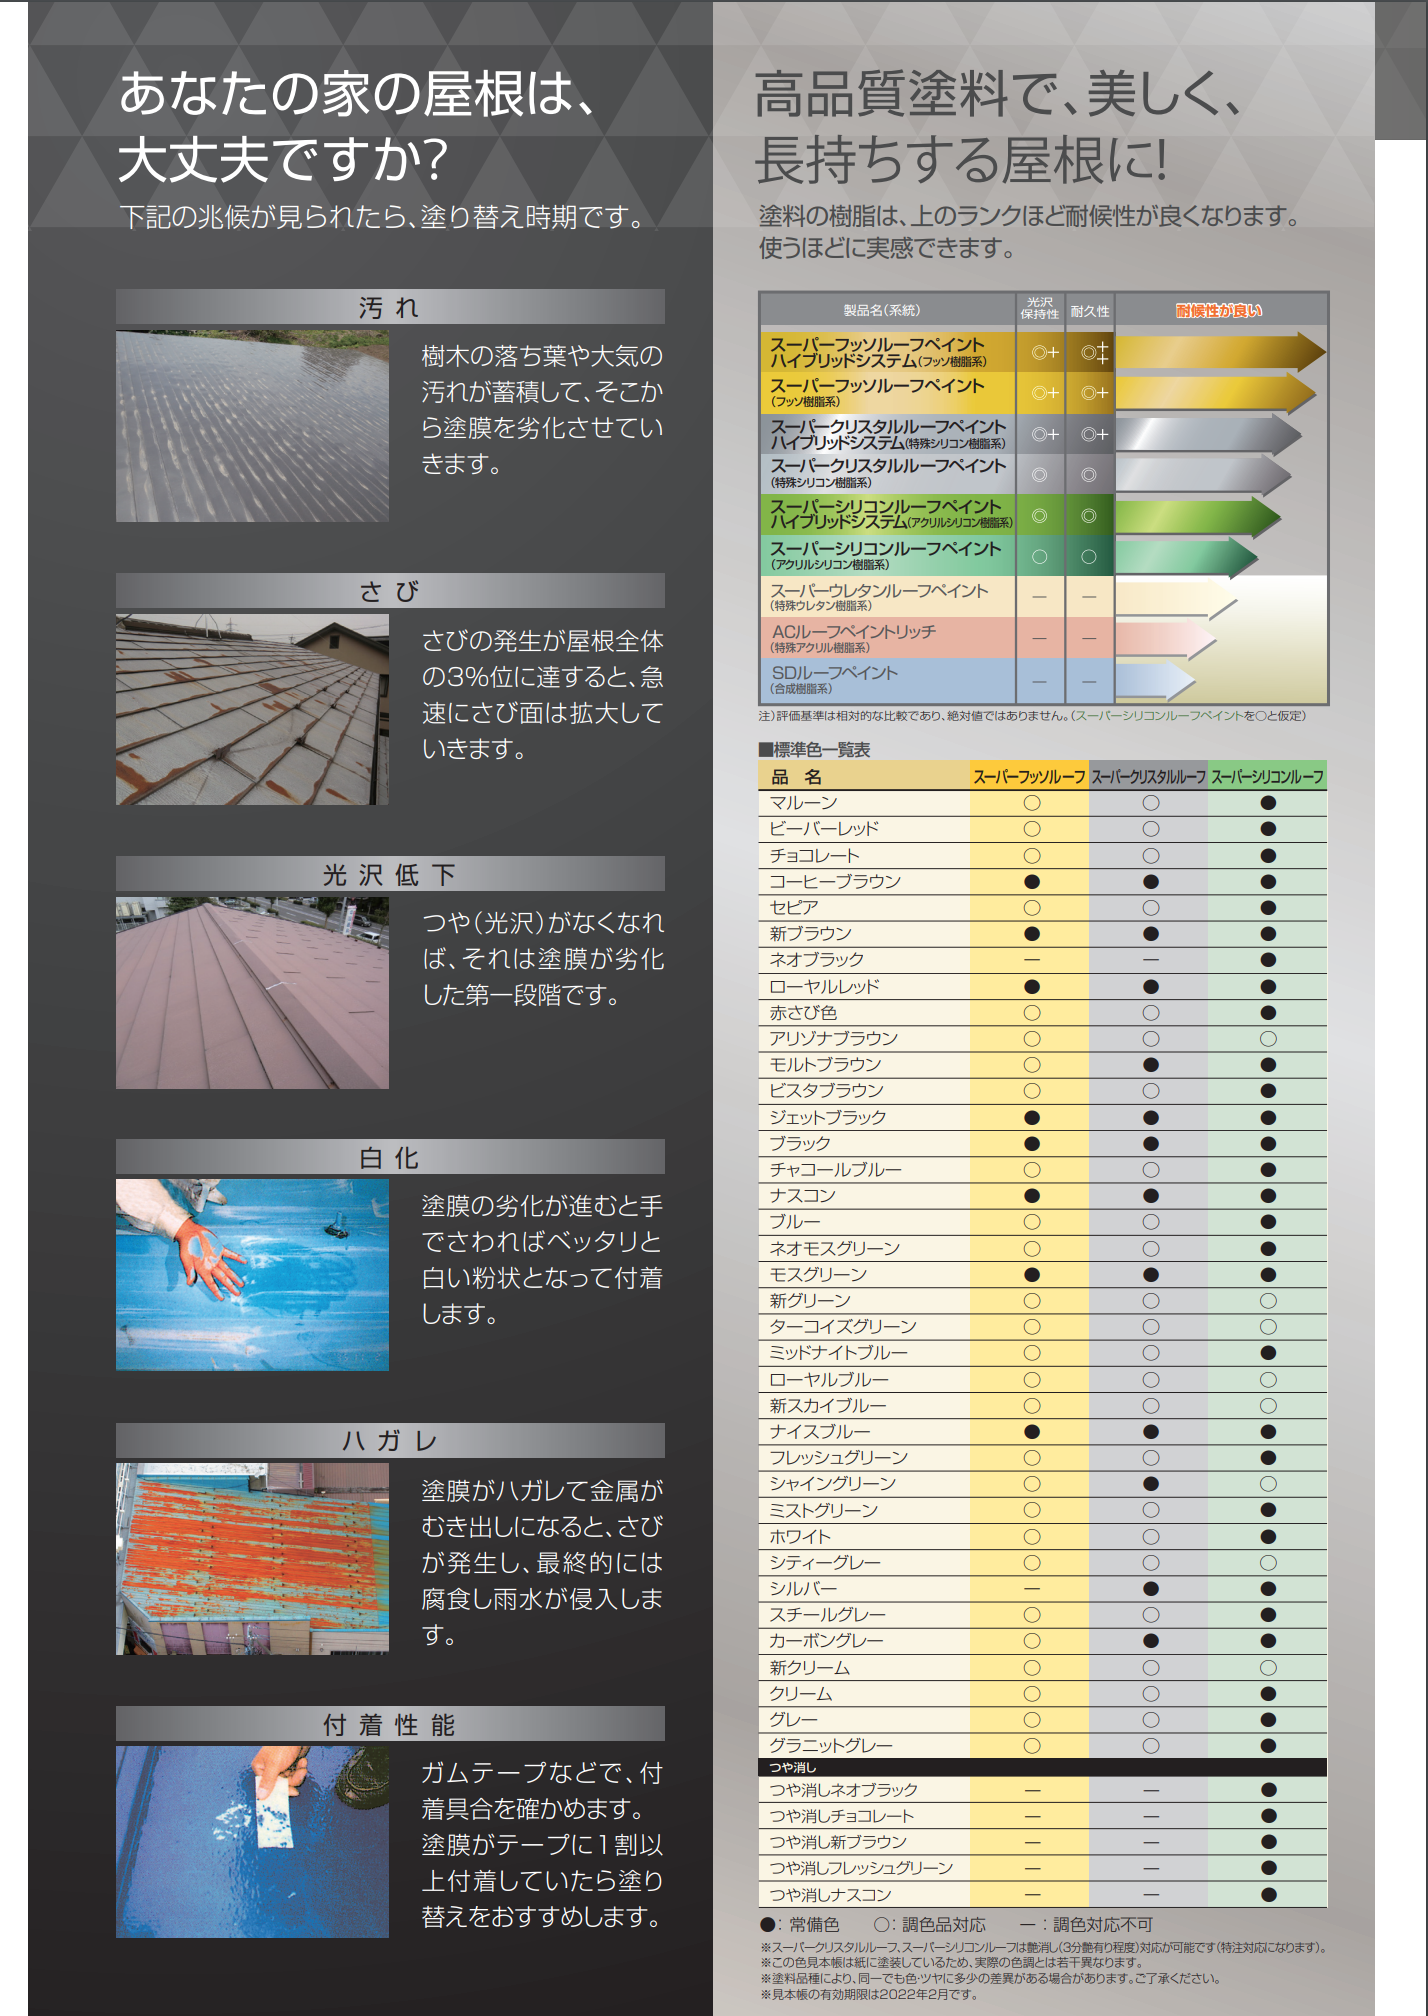Click the 光沢低下 section header bar
1428x2016 pixels.
click(x=390, y=874)
